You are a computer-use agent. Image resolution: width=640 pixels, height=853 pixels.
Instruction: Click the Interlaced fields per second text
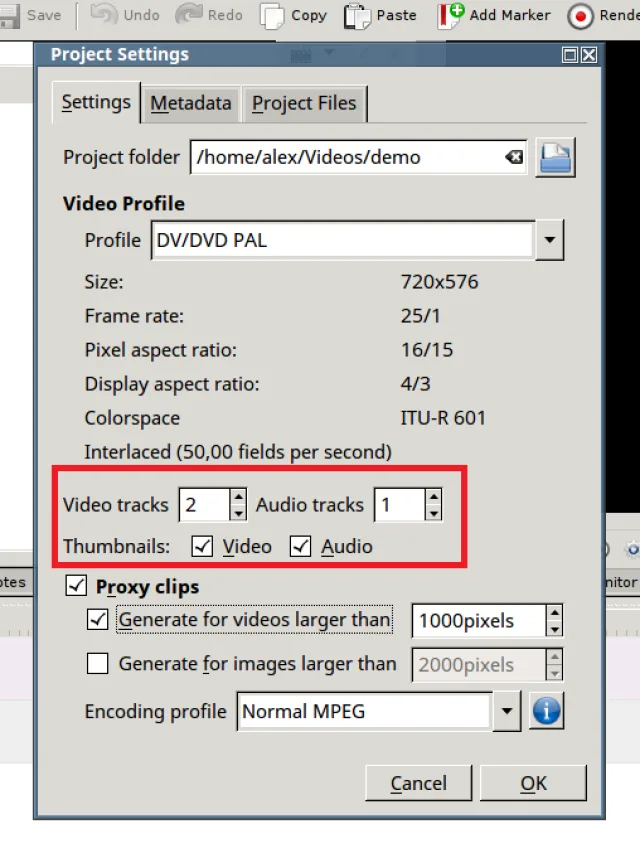(x=238, y=452)
